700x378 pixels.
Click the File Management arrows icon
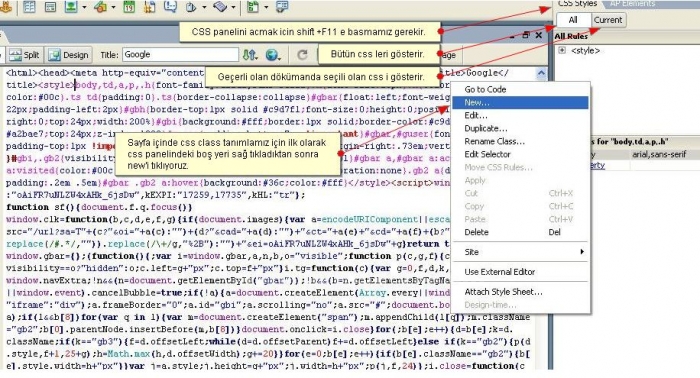pyautogui.click(x=250, y=55)
